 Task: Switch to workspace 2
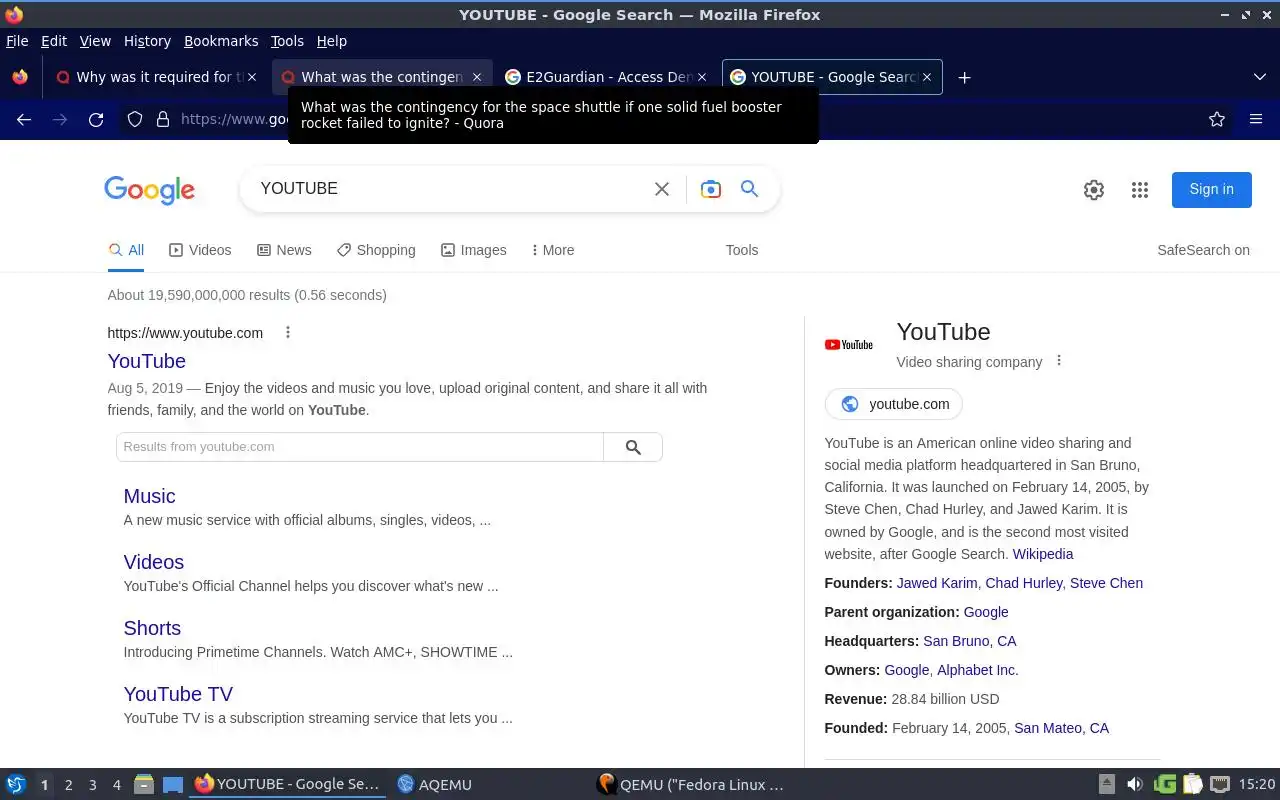(68, 785)
